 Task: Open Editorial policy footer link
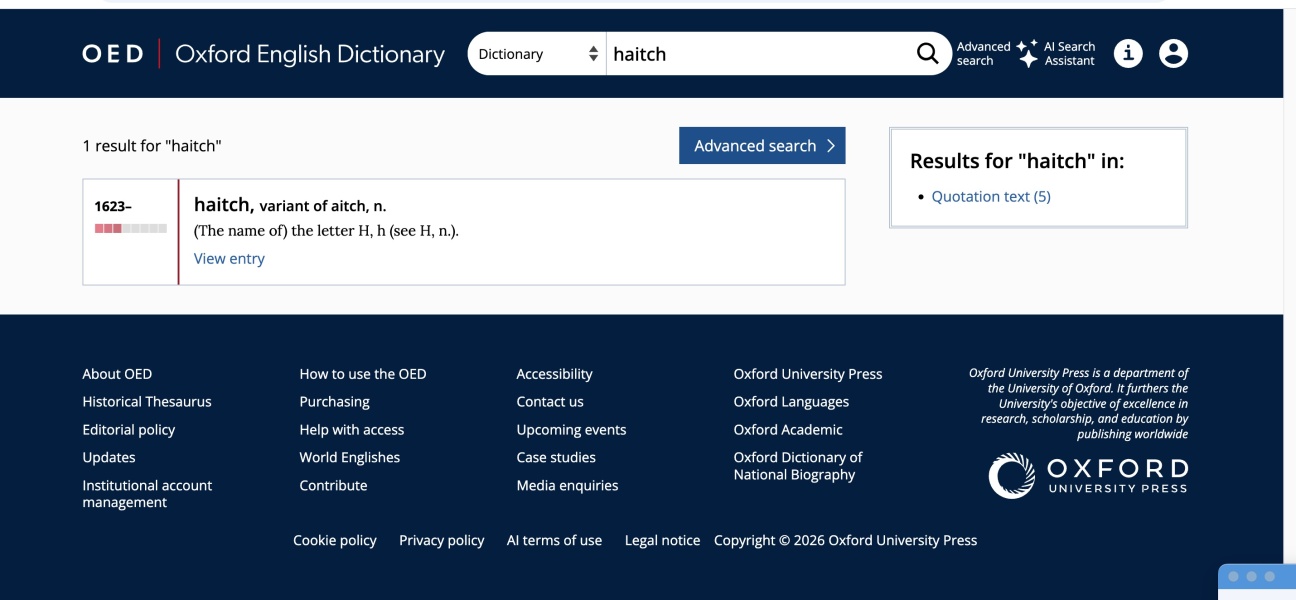pyautogui.click(x=129, y=430)
